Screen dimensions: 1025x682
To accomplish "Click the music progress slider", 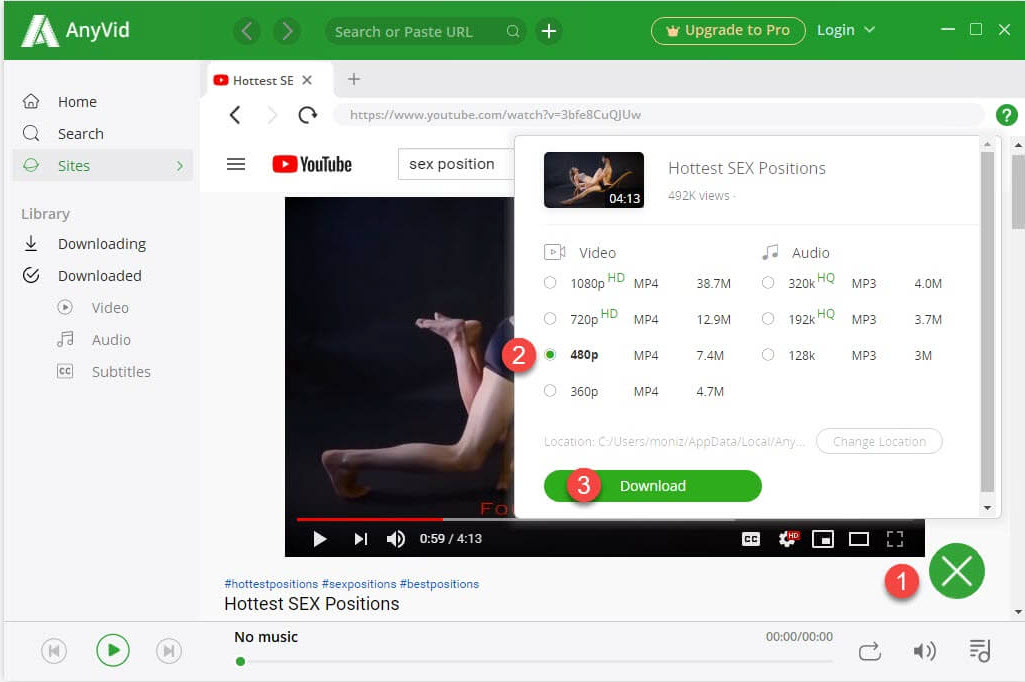I will (x=534, y=661).
